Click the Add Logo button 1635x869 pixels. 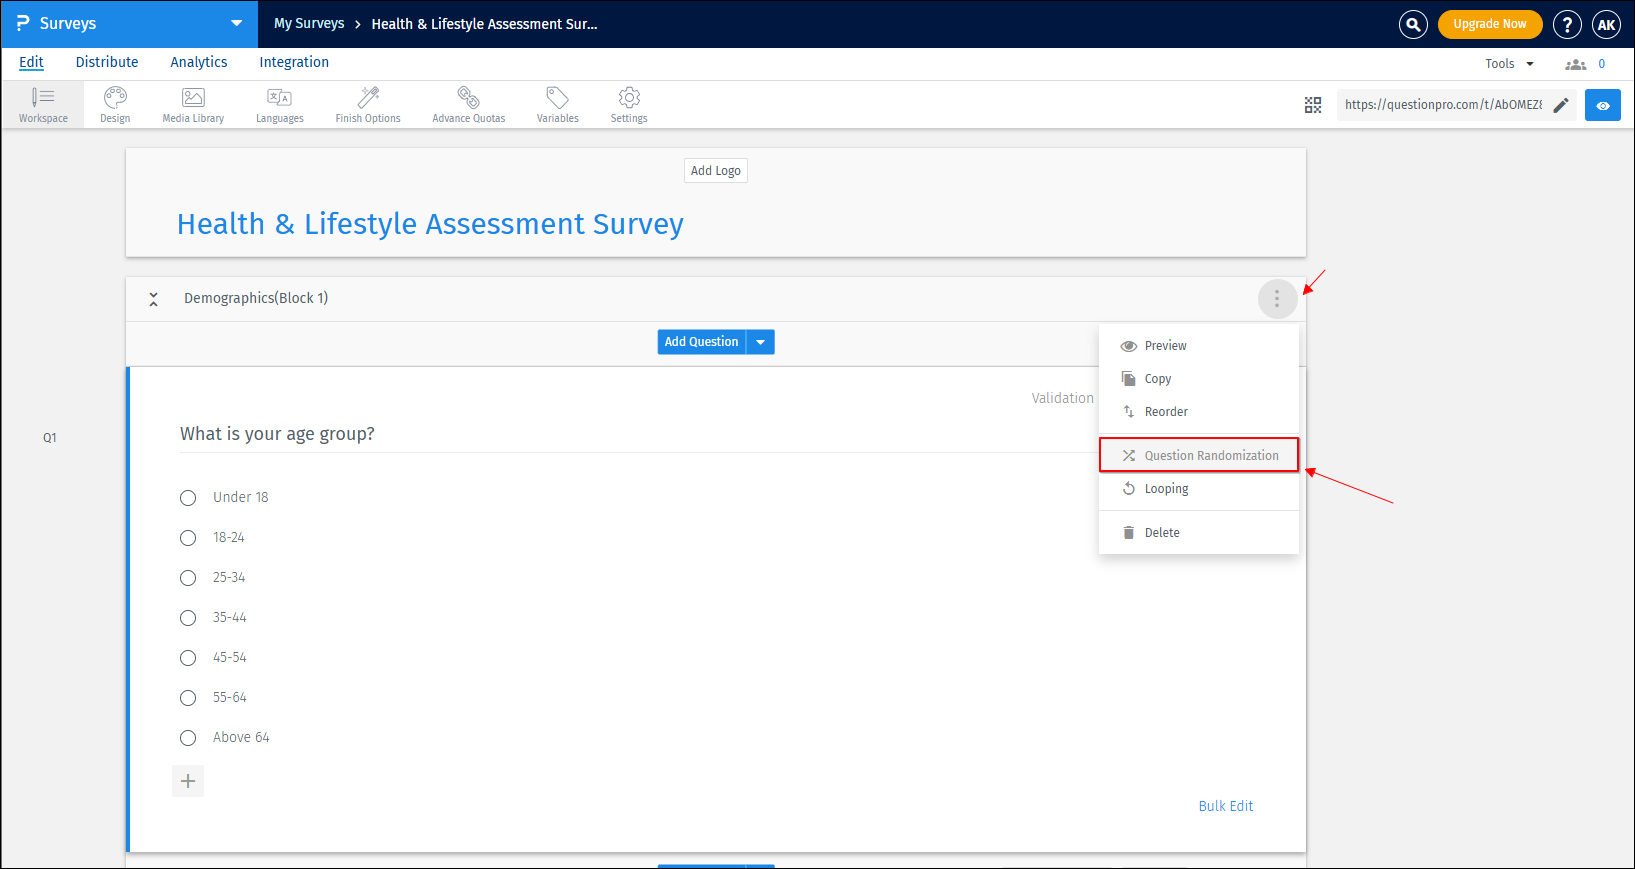coord(716,171)
